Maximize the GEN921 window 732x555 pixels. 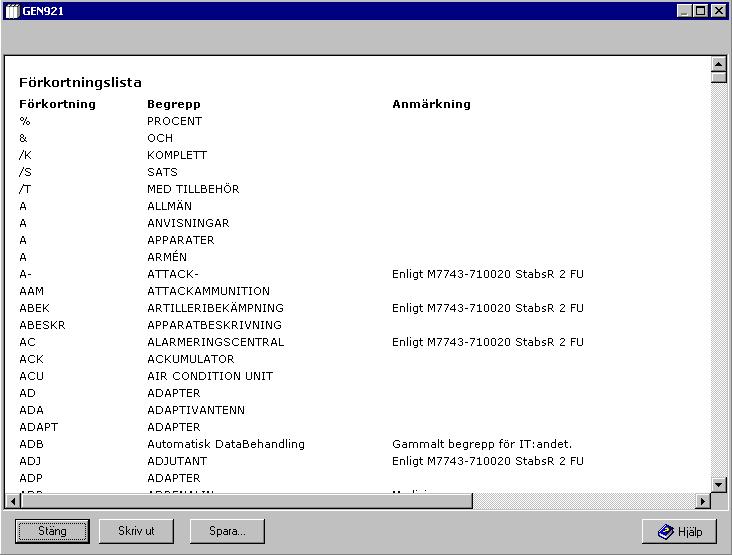coord(700,11)
